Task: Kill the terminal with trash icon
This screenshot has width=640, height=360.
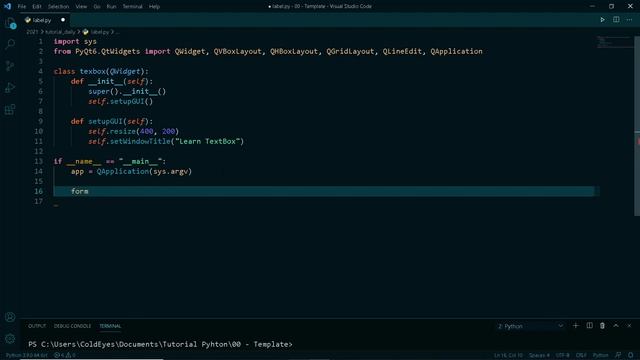Action: coord(602,326)
